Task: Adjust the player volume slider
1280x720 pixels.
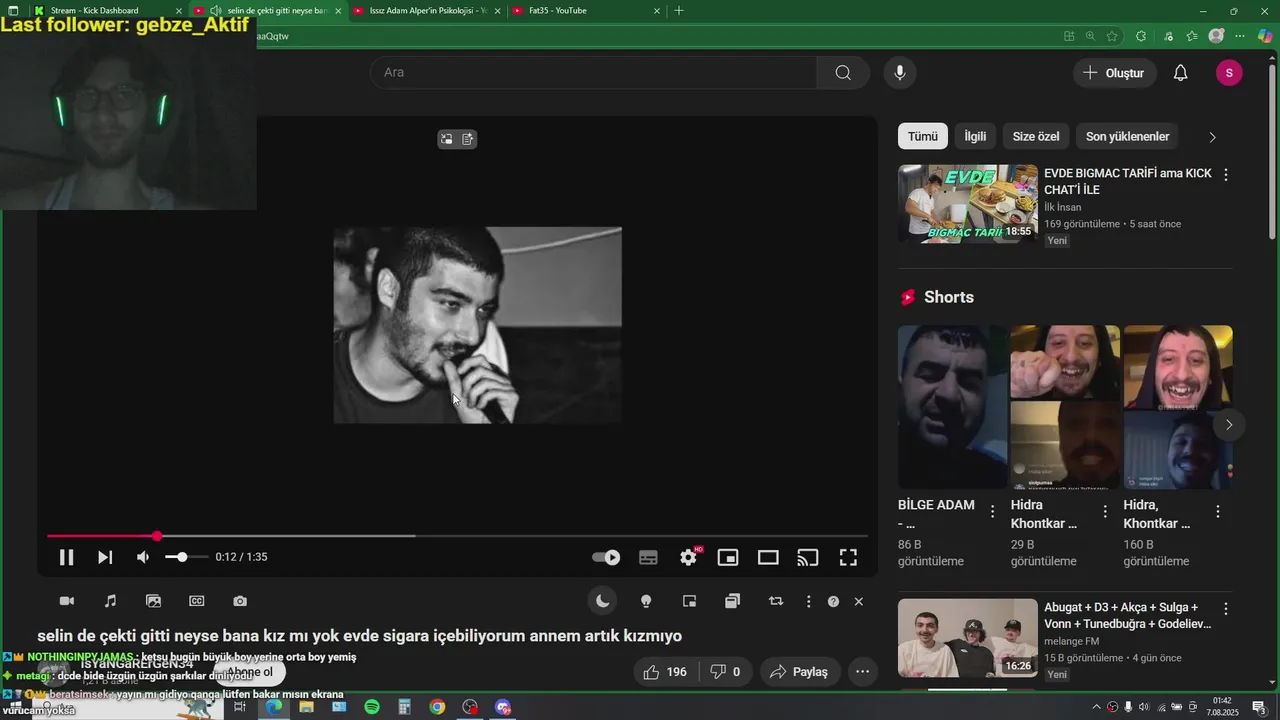Action: [186, 557]
